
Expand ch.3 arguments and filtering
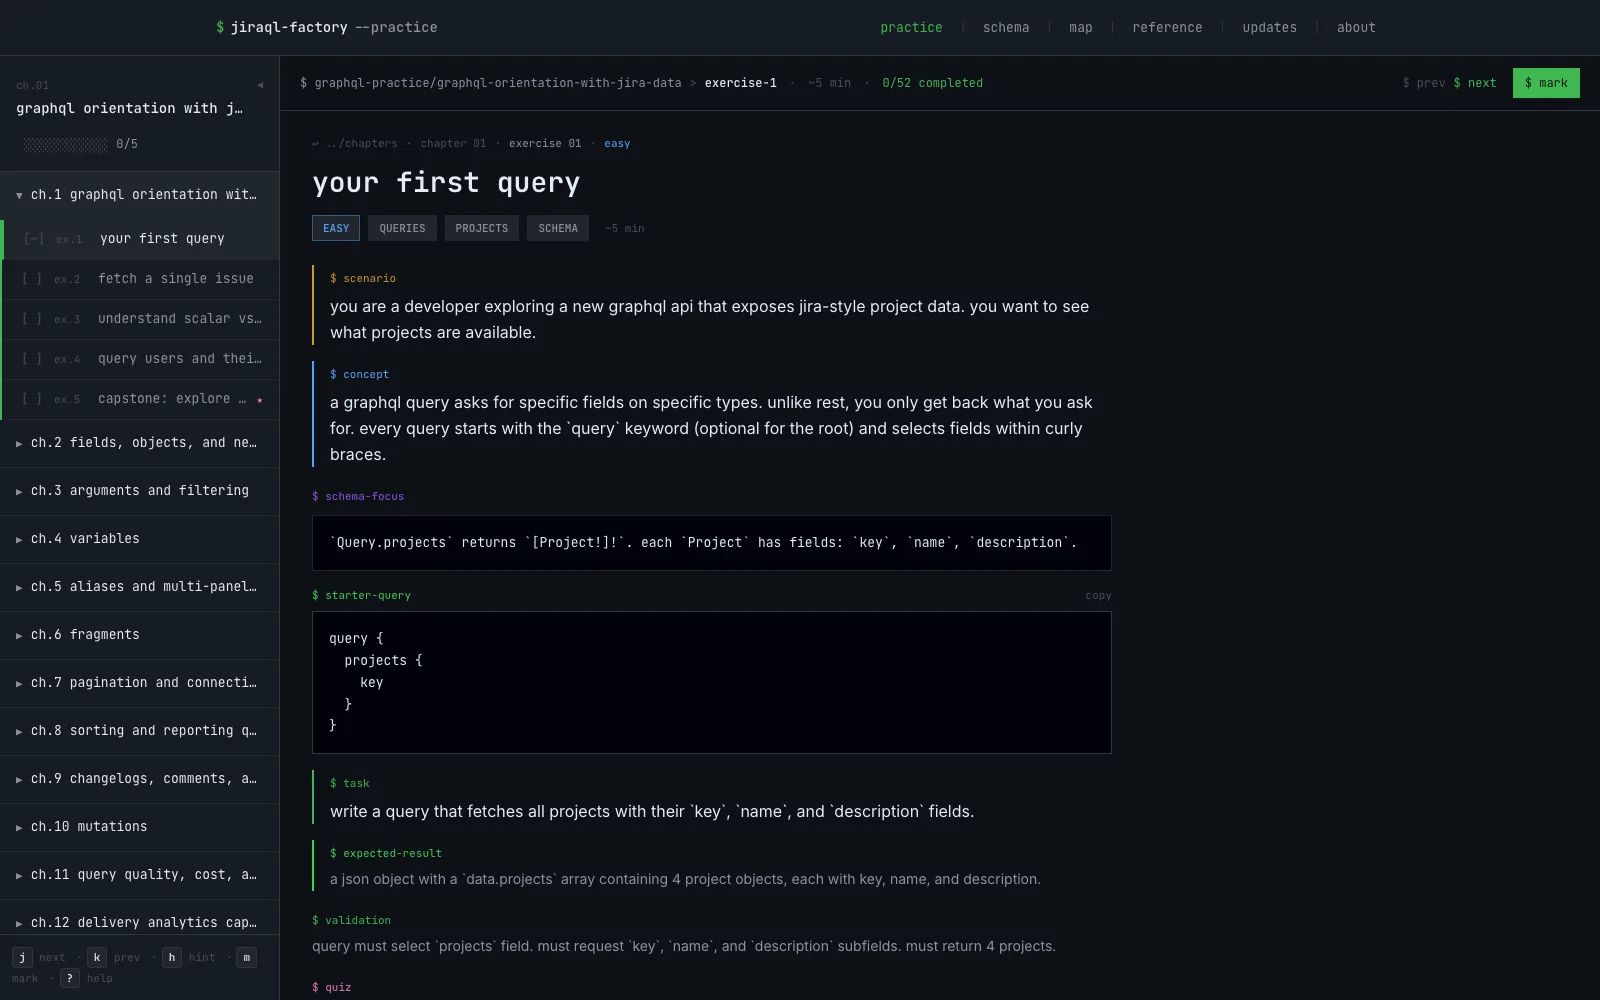click(x=139, y=491)
